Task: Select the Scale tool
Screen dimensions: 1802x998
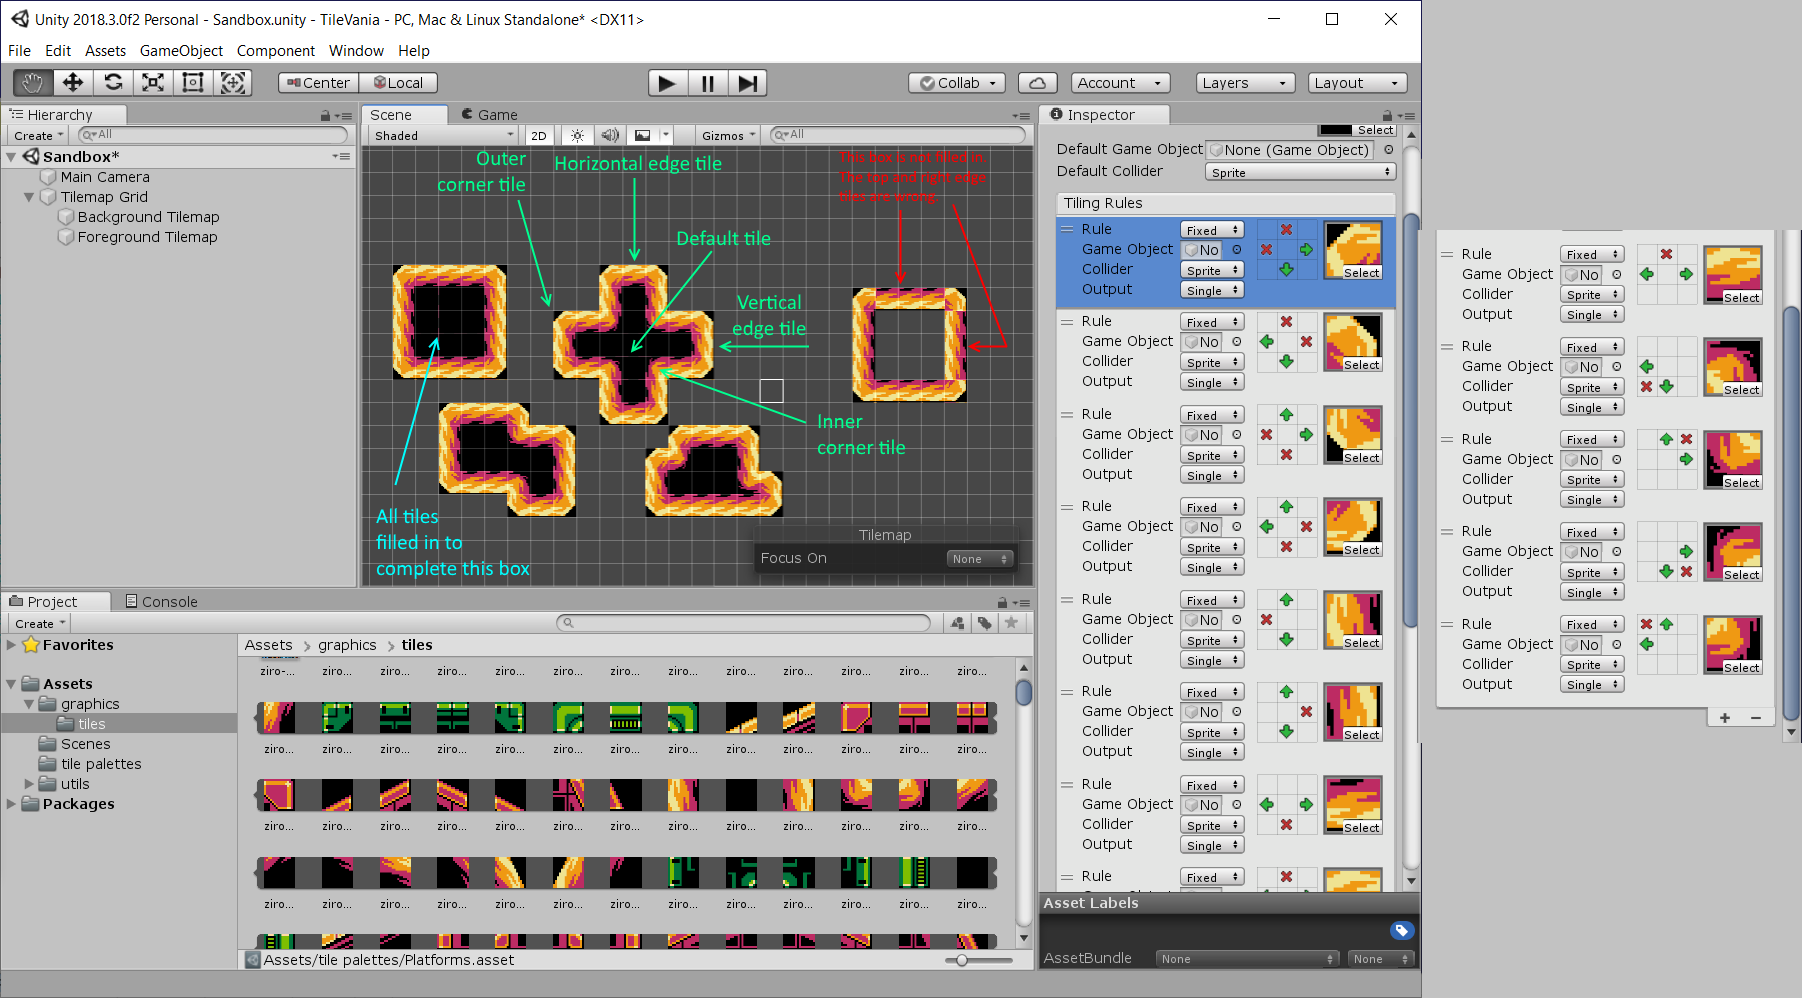Action: point(153,83)
